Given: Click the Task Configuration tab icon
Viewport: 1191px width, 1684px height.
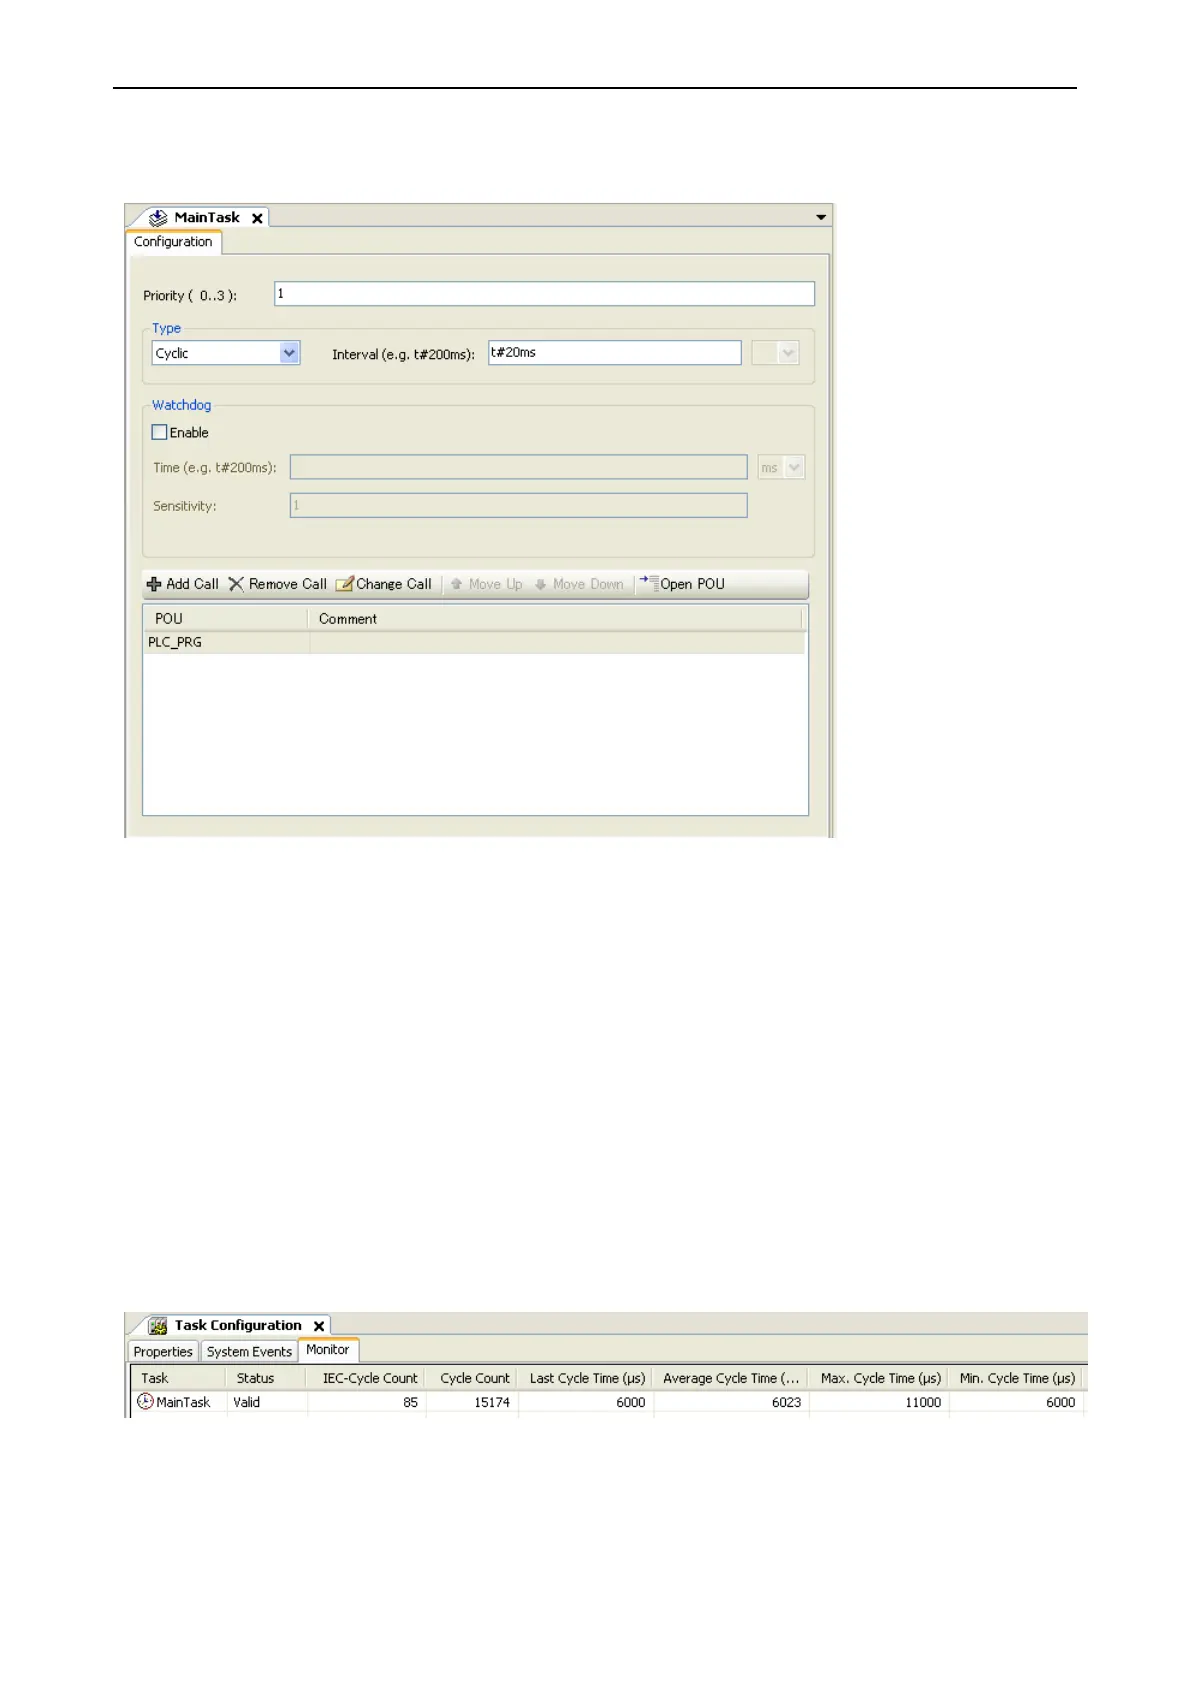Looking at the screenshot, I should click(158, 1326).
